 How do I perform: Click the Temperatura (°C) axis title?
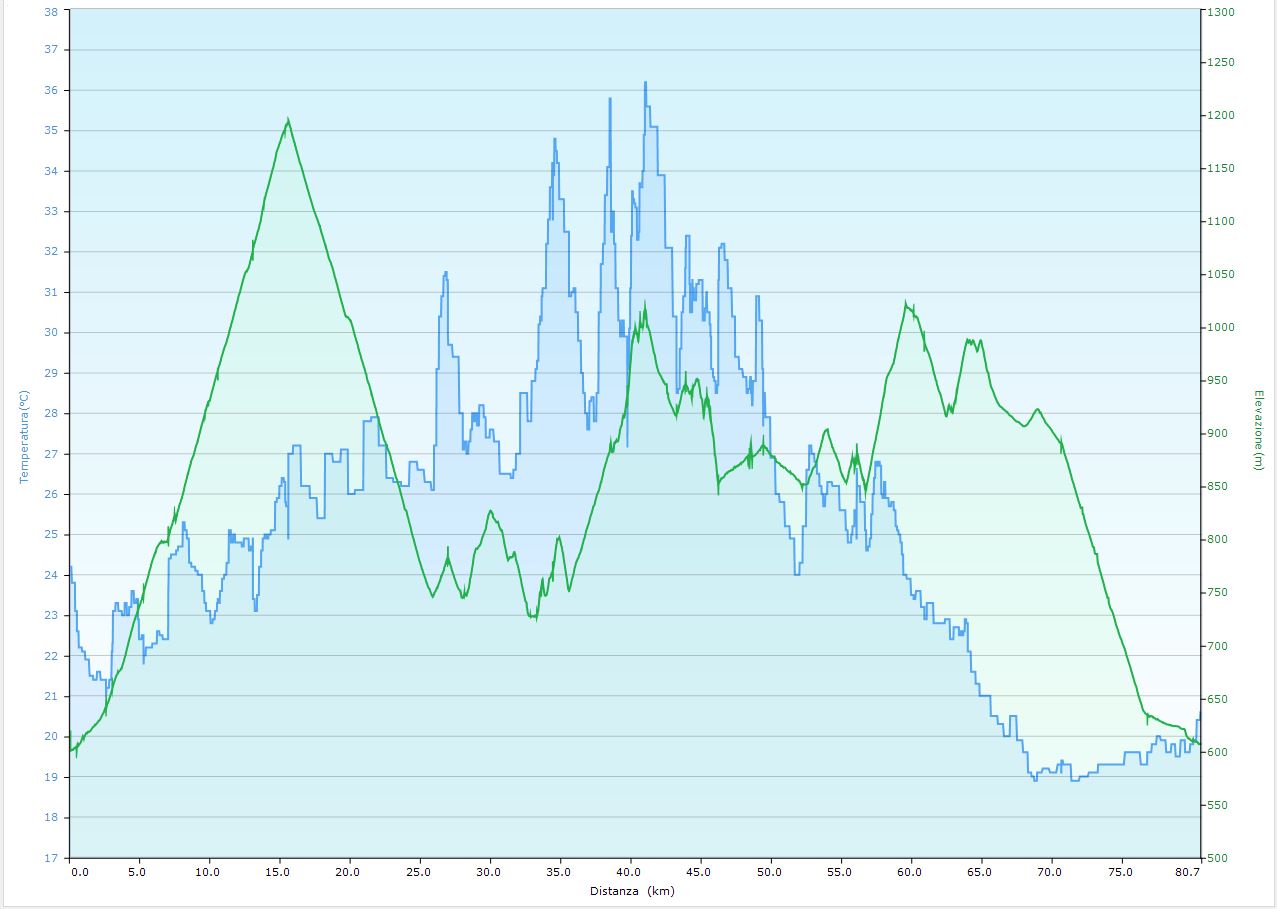tap(24, 436)
